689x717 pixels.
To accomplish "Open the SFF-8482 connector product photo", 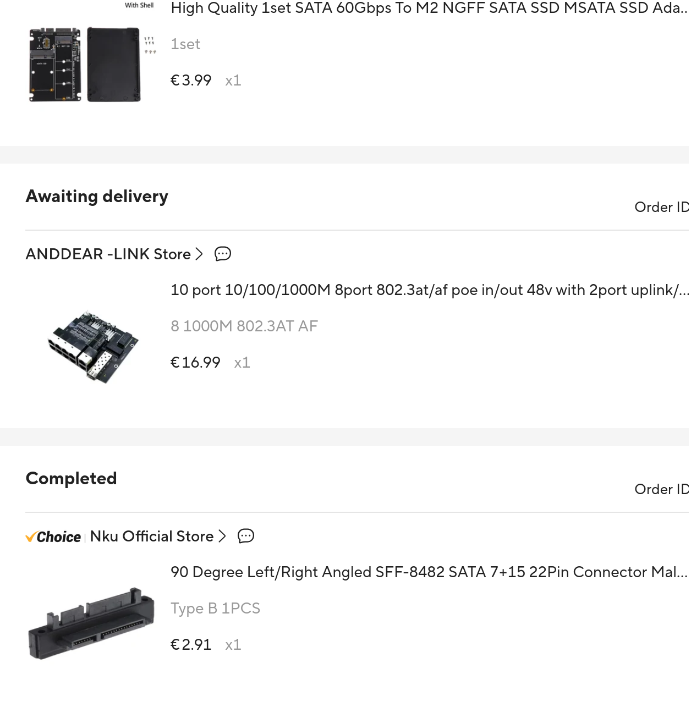I will (91, 623).
